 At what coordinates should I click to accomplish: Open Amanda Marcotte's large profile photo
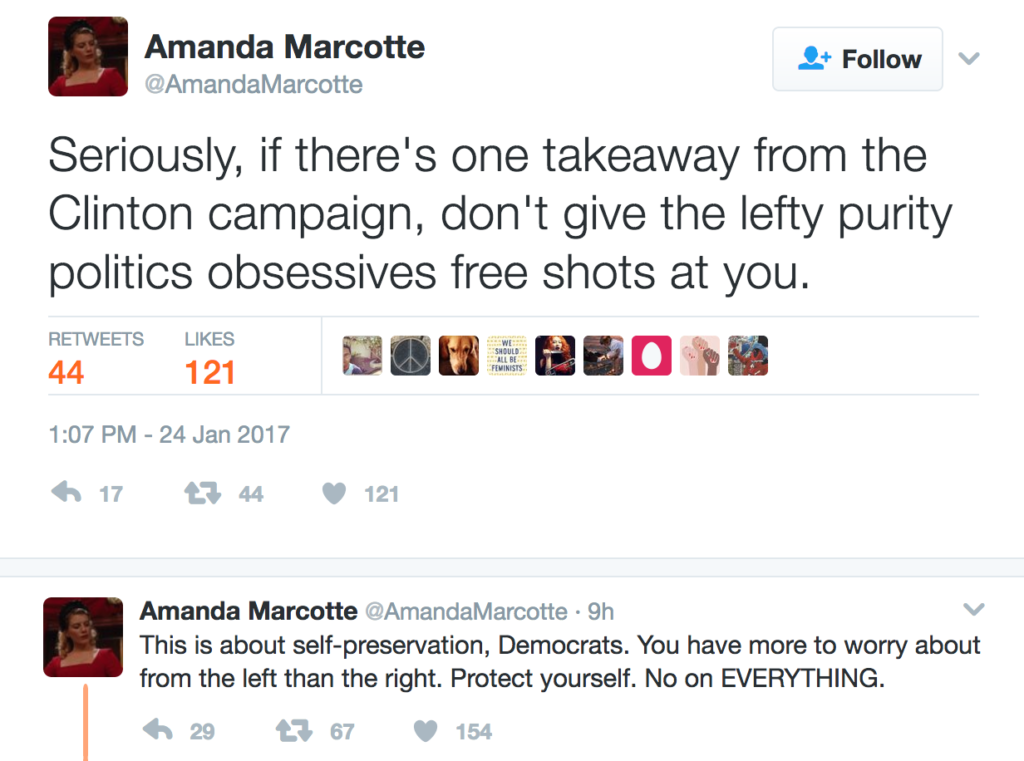point(88,57)
